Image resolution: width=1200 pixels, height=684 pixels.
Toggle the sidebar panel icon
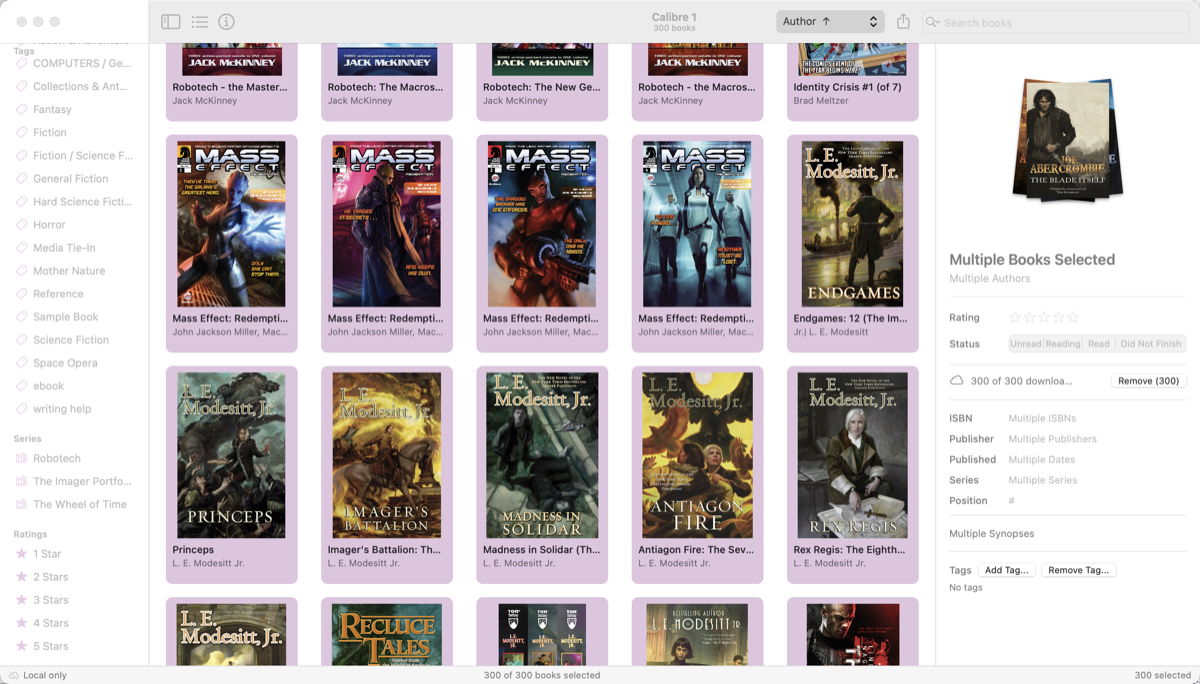(171, 21)
